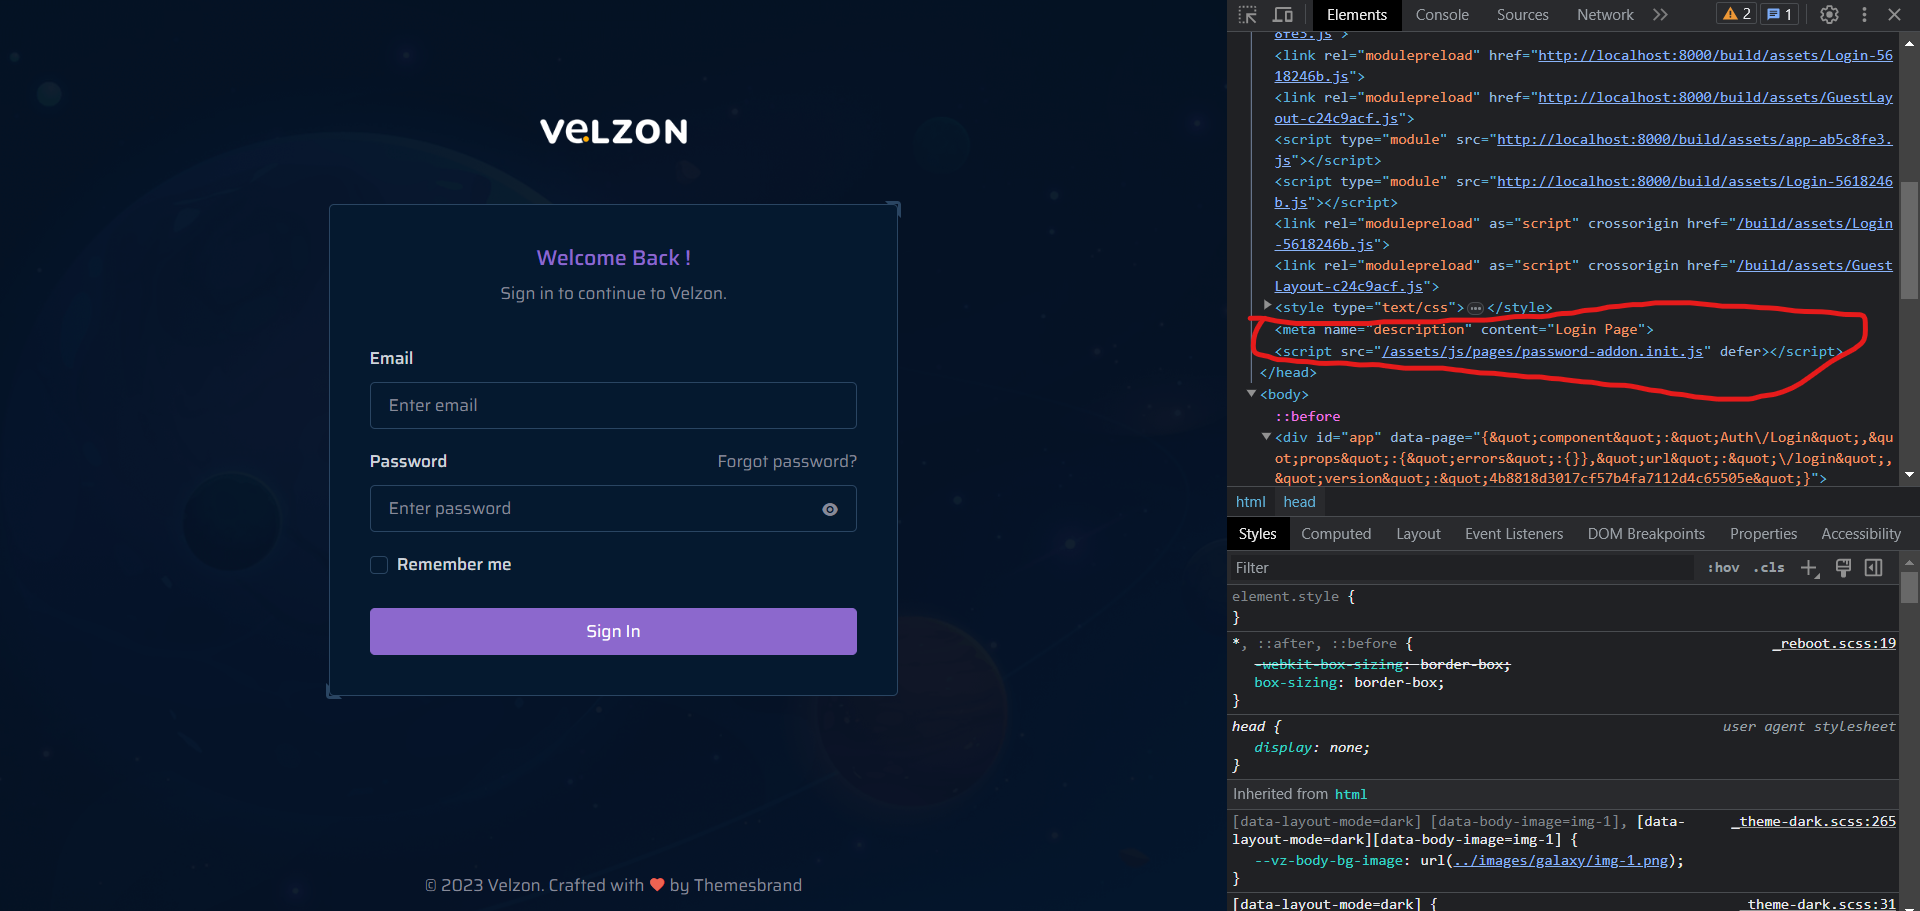Open the _theme-dark.scss:265 source link

pos(1814,821)
